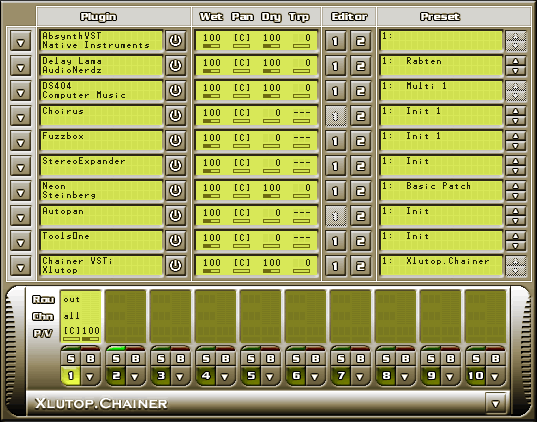The image size is (537, 422).
Task: Expand the Xlutop.Chainer bottom bar dropdown arrow
Action: coord(495,403)
